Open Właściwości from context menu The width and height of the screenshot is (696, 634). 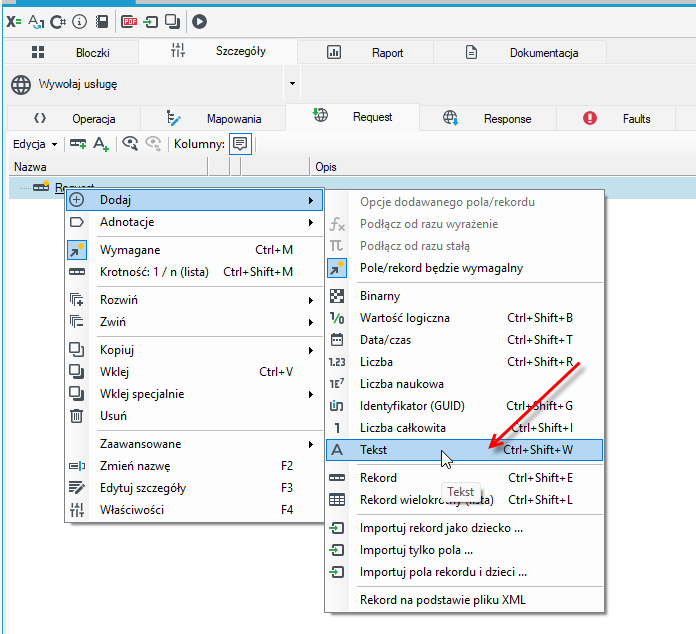tap(194, 510)
